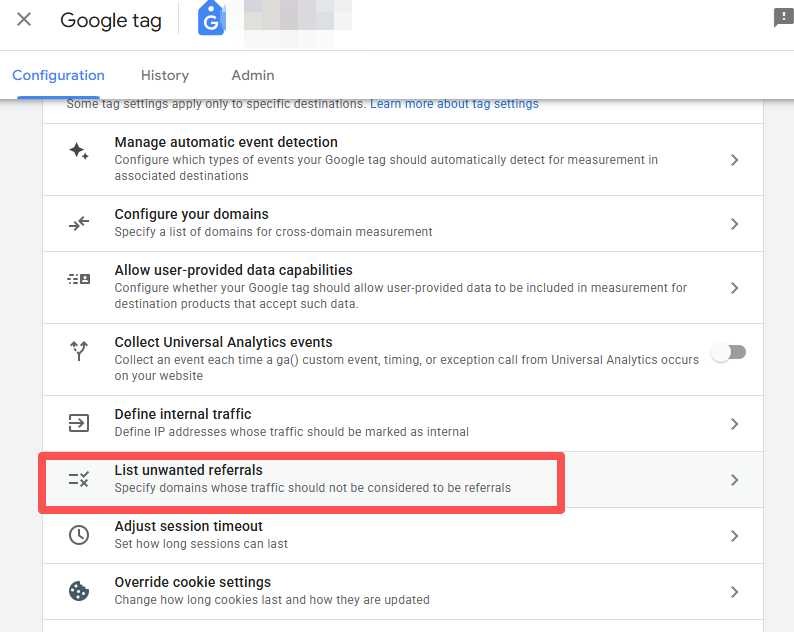This screenshot has height=632, width=794.
Task: Click the sparkle automatic event detection icon
Action: (79, 151)
